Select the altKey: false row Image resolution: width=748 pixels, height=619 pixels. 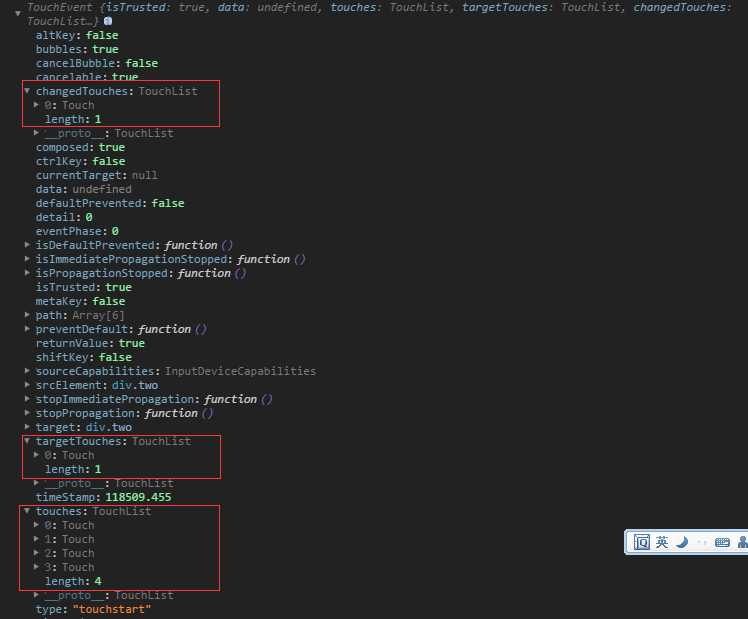77,35
